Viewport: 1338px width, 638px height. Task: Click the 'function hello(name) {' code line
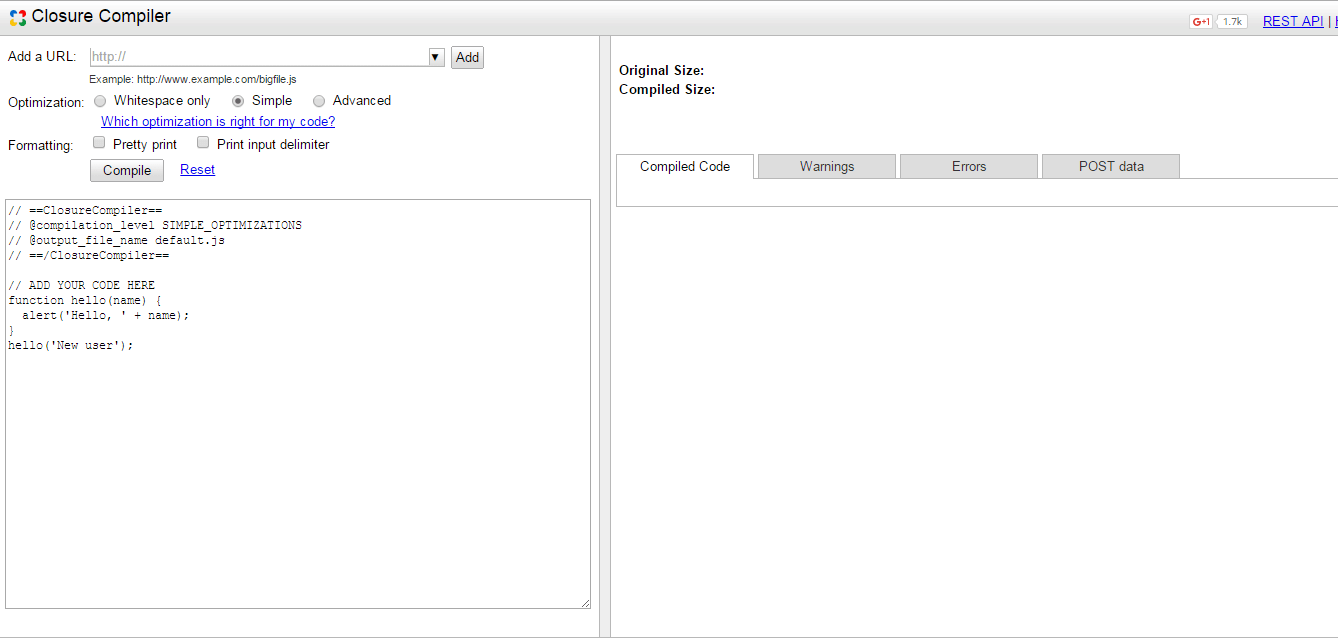click(85, 300)
